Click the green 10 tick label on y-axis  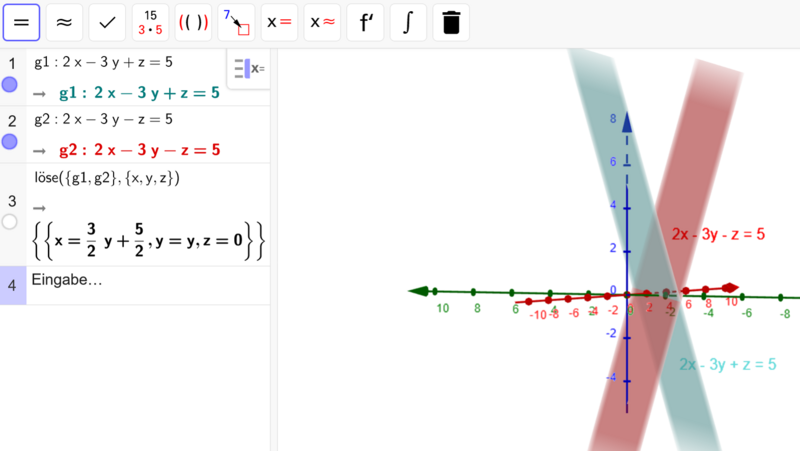[x=442, y=309]
